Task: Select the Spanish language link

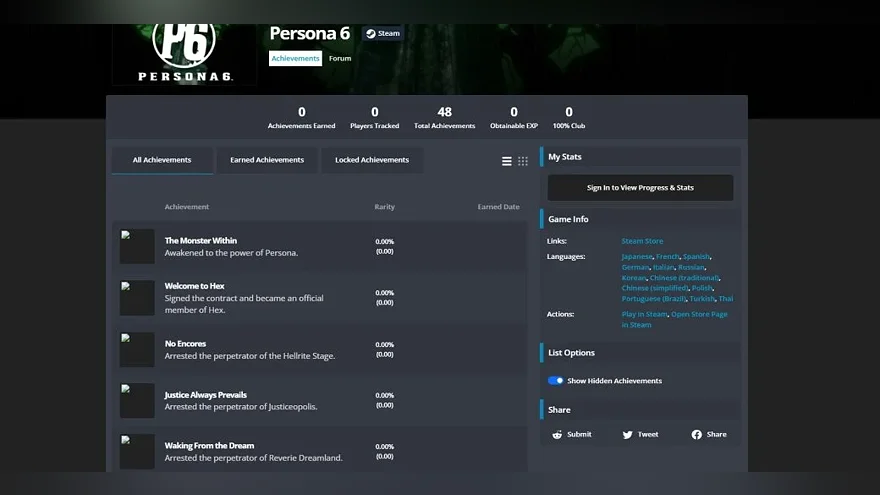Action: coord(696,256)
